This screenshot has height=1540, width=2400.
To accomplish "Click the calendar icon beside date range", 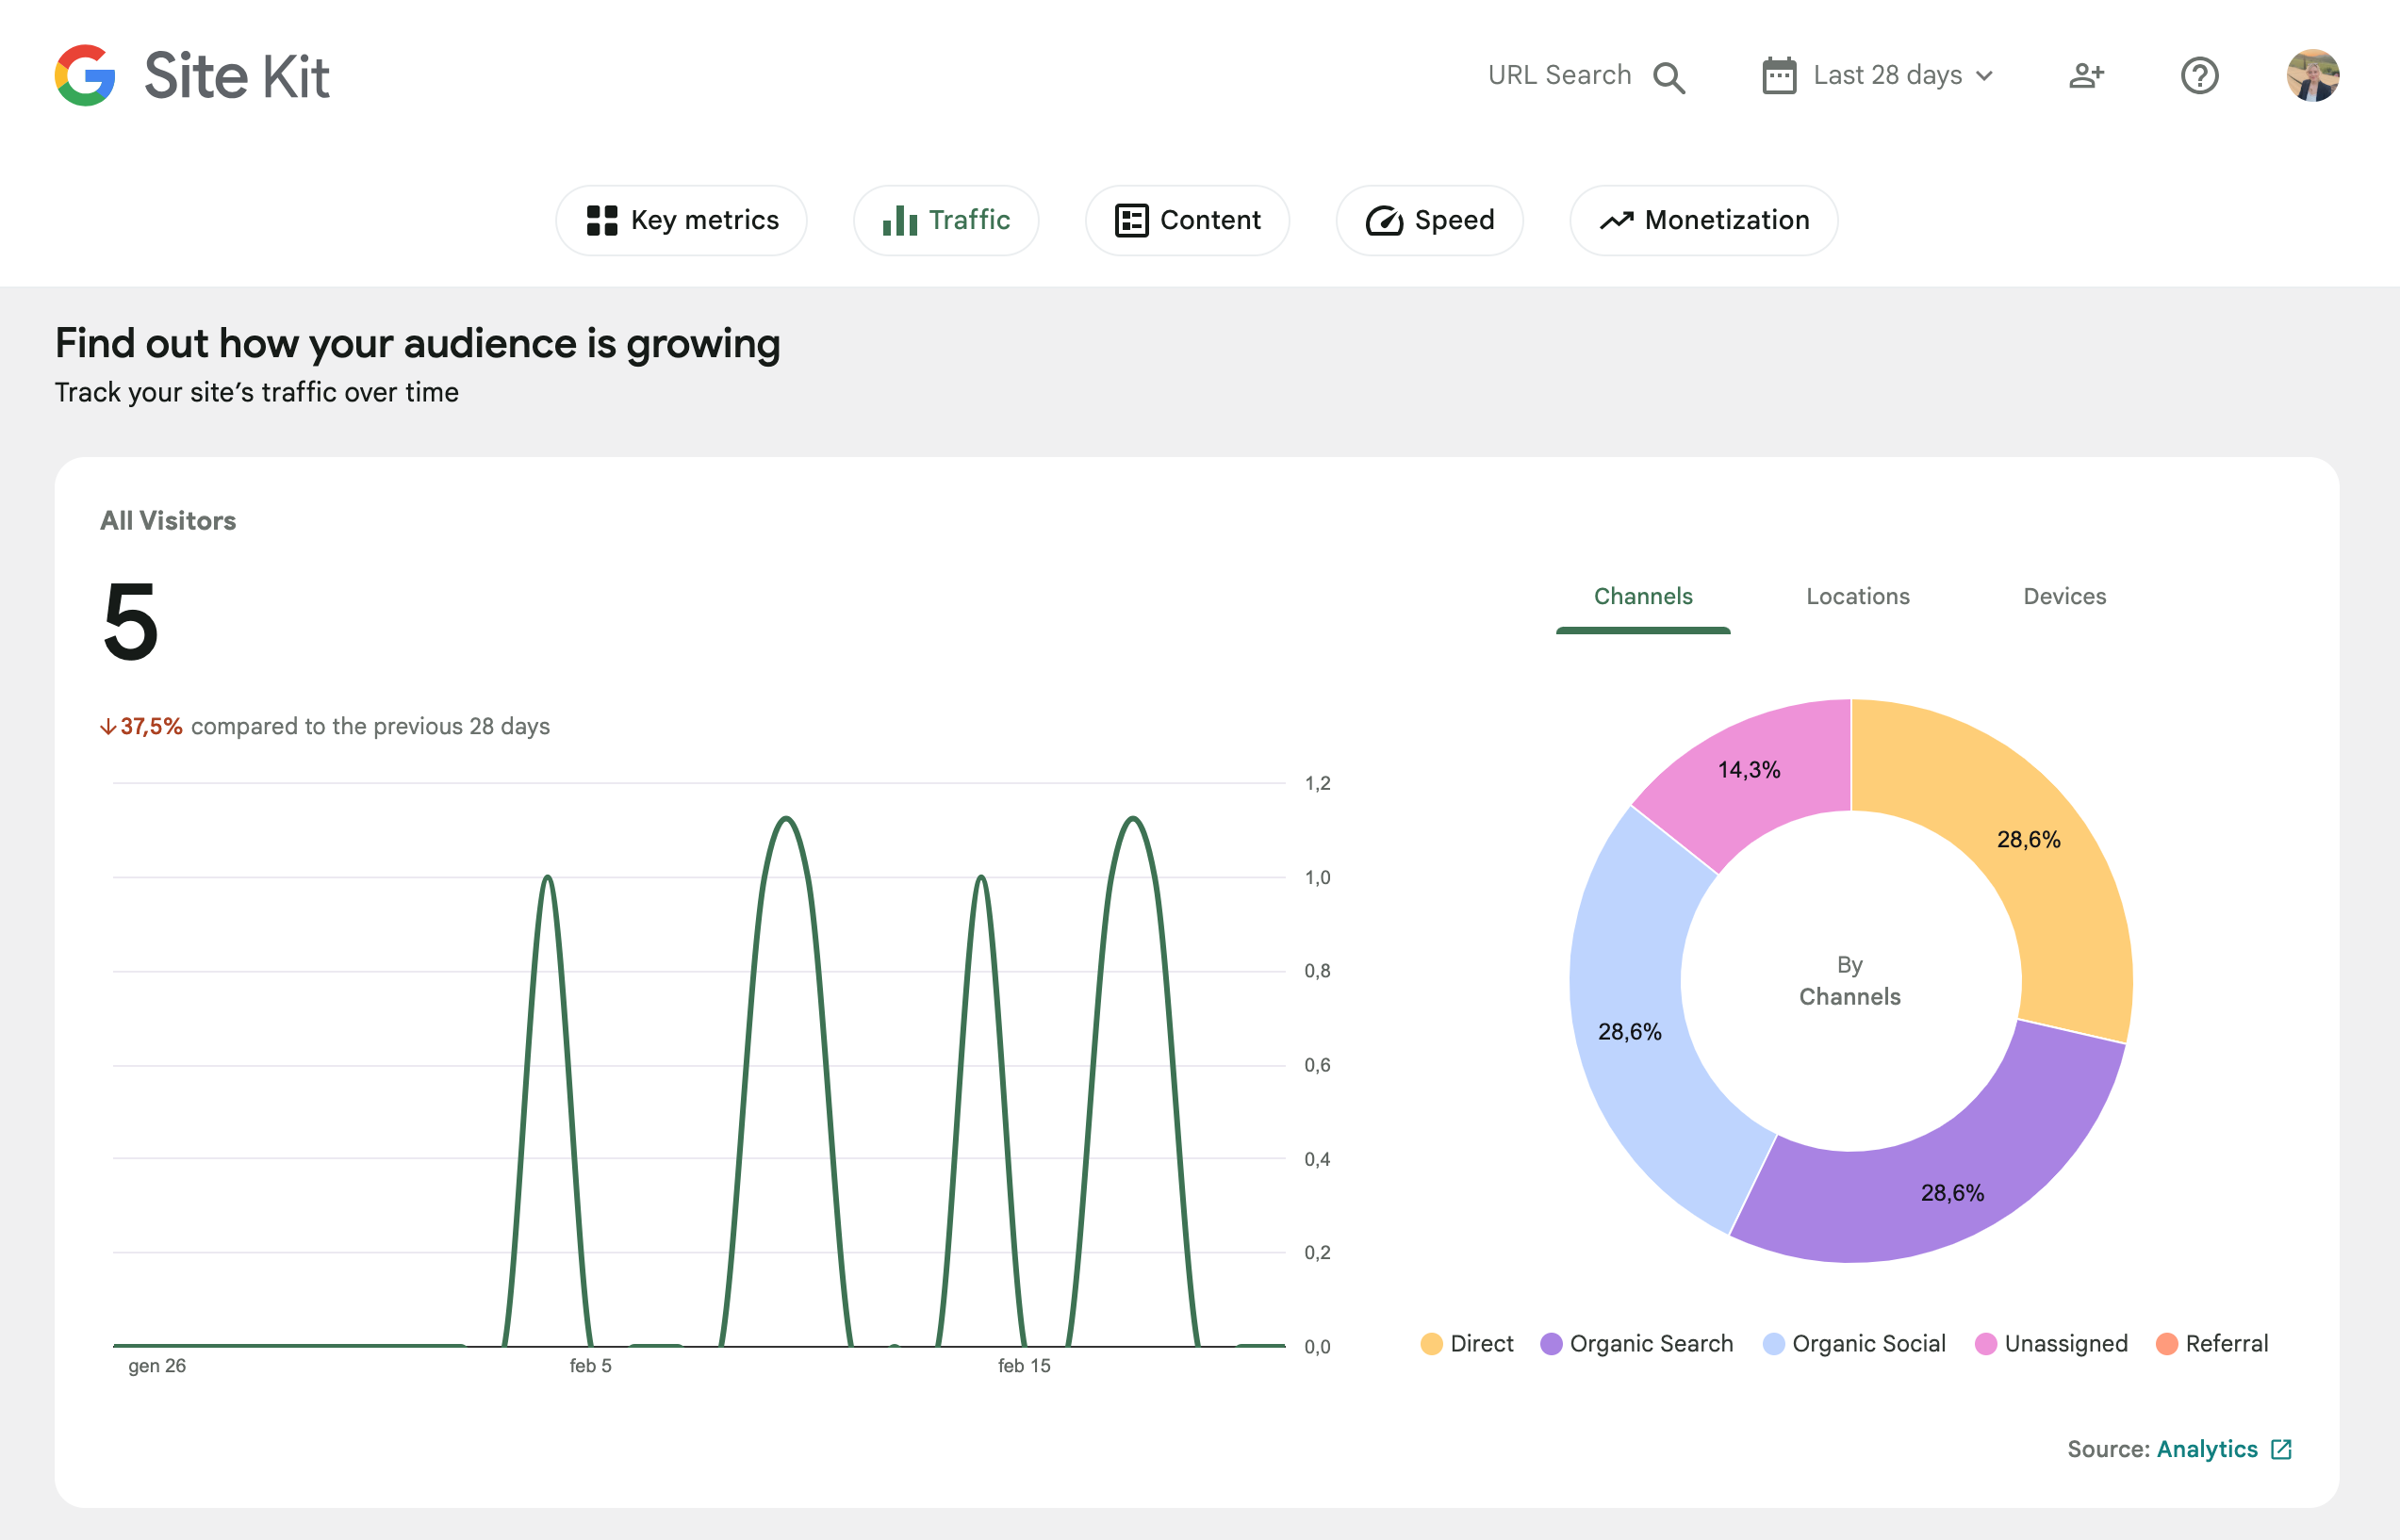I will (x=1779, y=76).
